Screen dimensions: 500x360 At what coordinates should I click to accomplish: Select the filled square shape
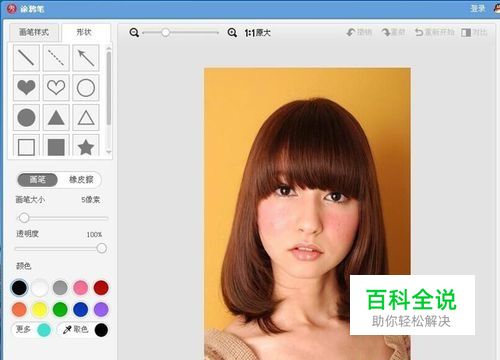tap(56, 145)
